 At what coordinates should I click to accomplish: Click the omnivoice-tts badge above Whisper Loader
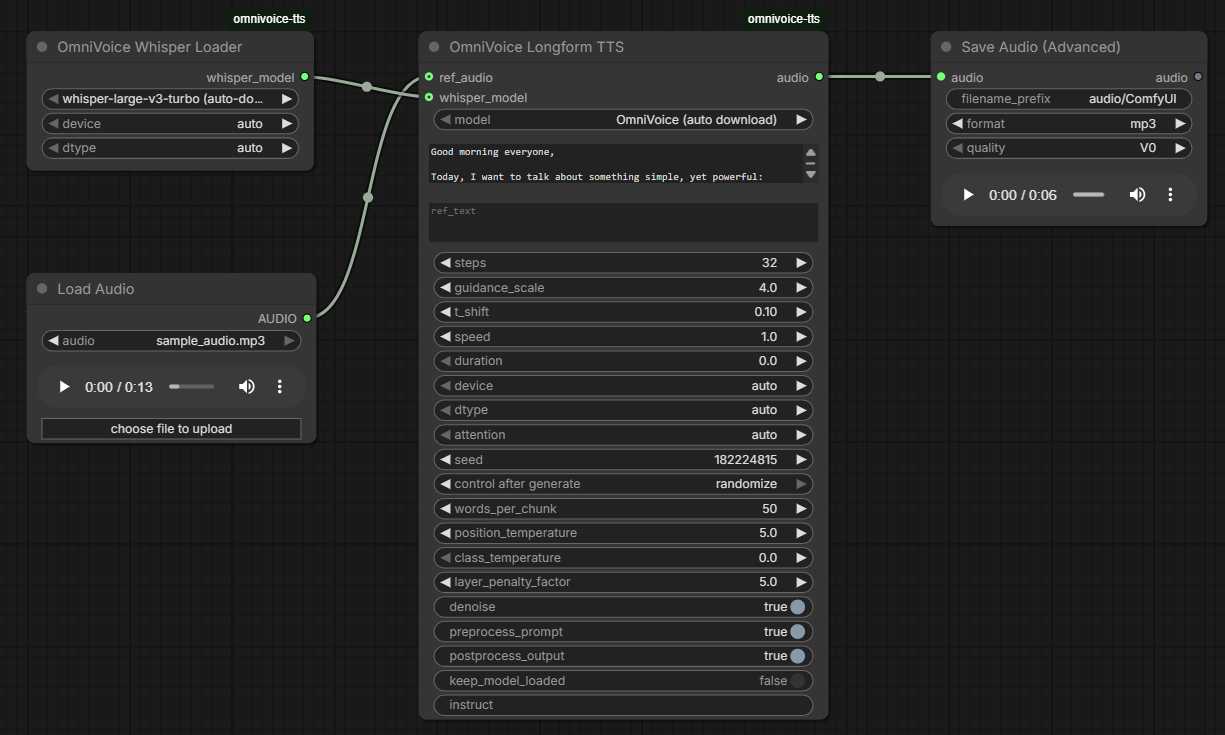(x=269, y=19)
